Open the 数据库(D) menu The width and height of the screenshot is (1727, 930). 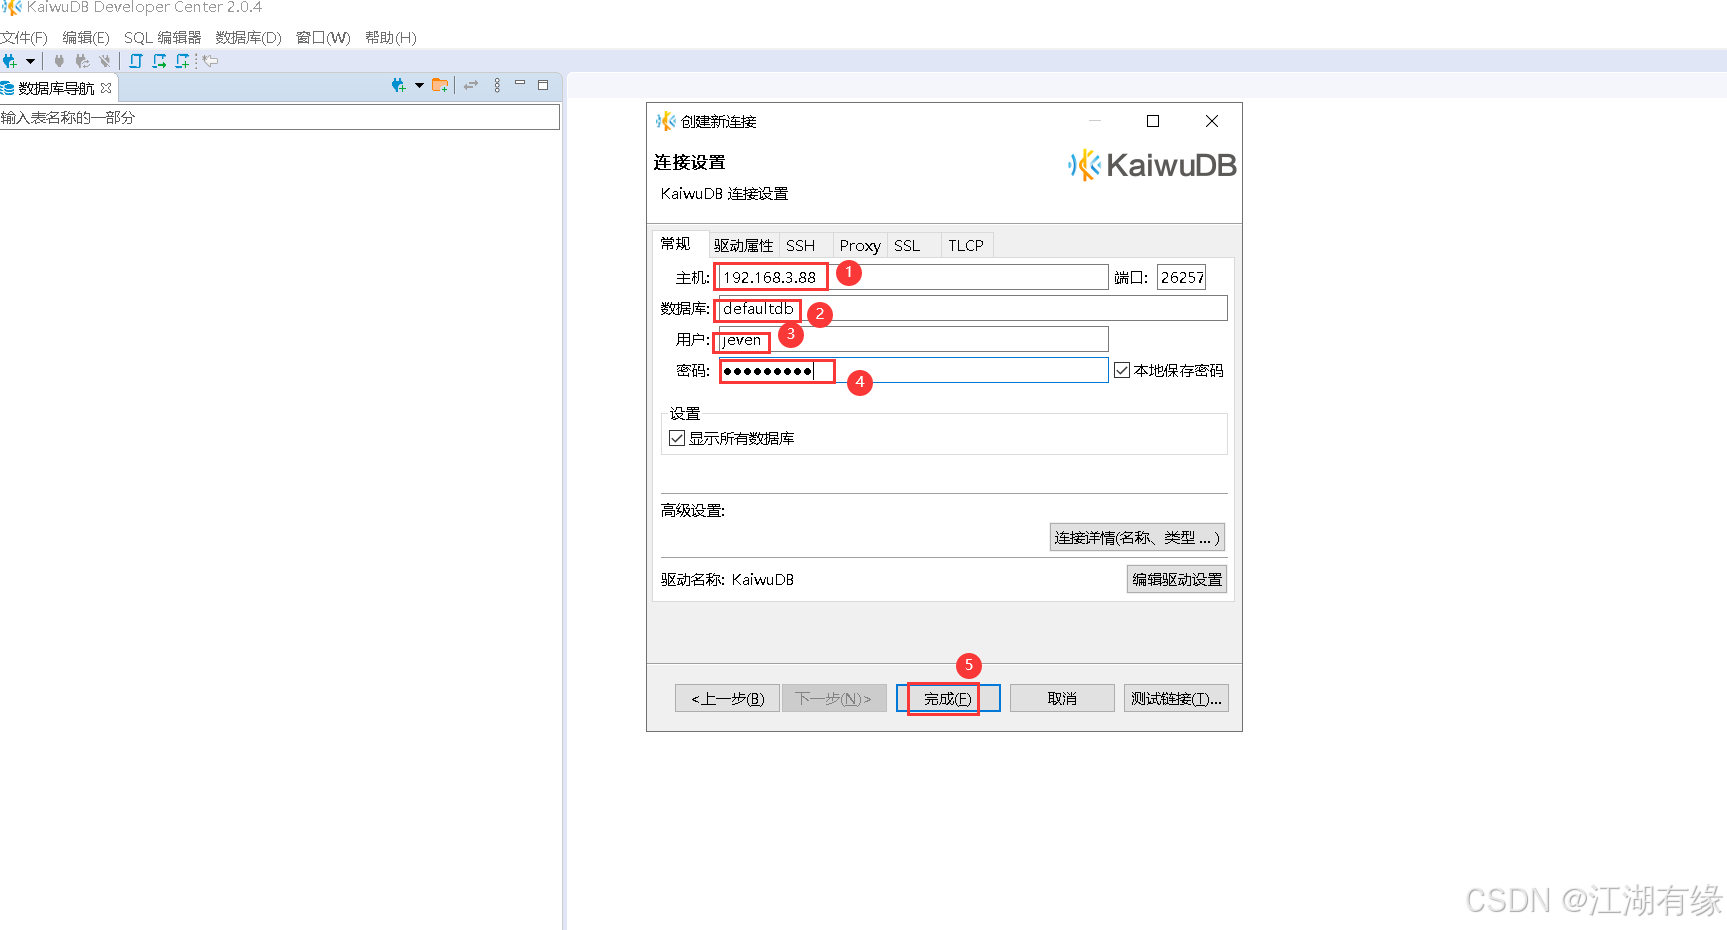[x=248, y=38]
